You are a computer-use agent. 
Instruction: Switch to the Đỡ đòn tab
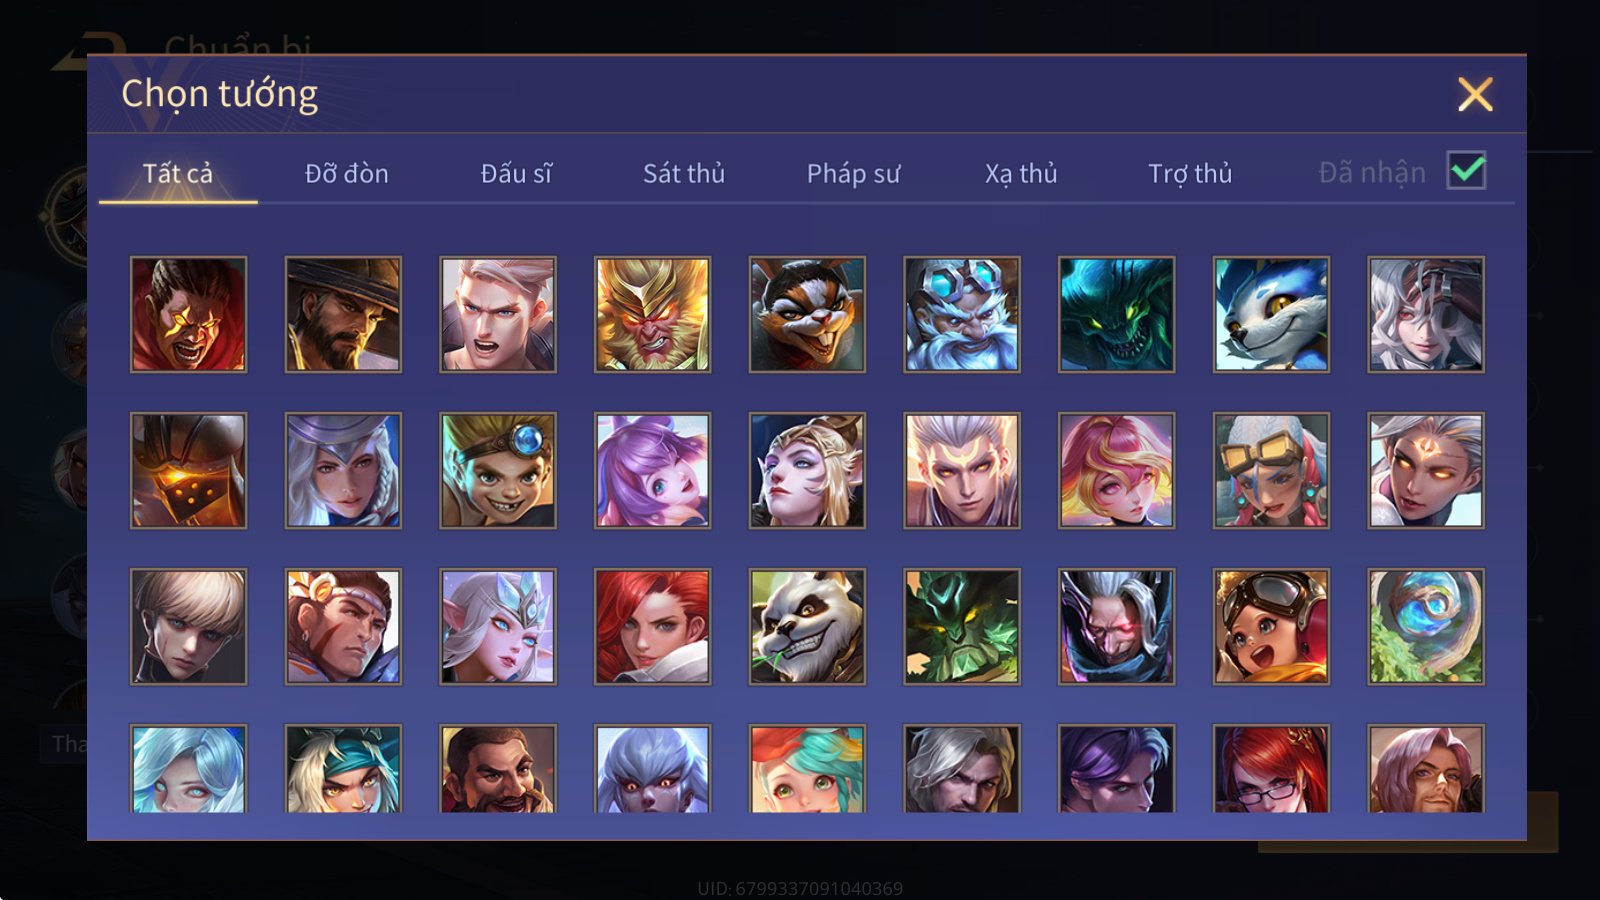[346, 174]
